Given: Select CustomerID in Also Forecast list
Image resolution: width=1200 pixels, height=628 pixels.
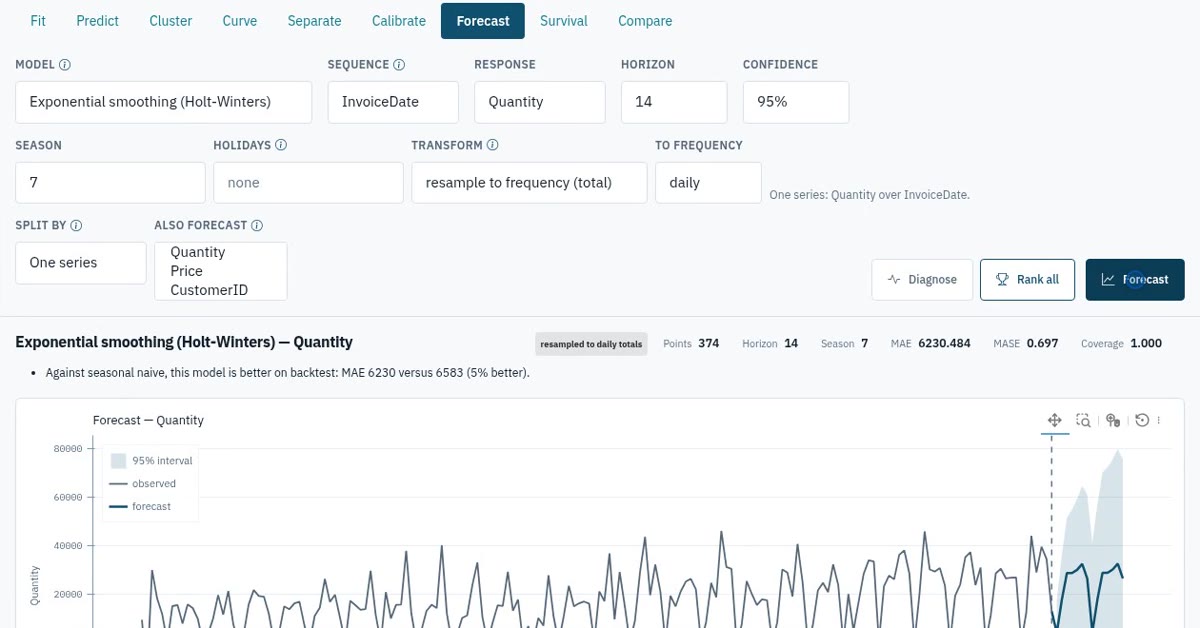Looking at the screenshot, I should click(209, 290).
